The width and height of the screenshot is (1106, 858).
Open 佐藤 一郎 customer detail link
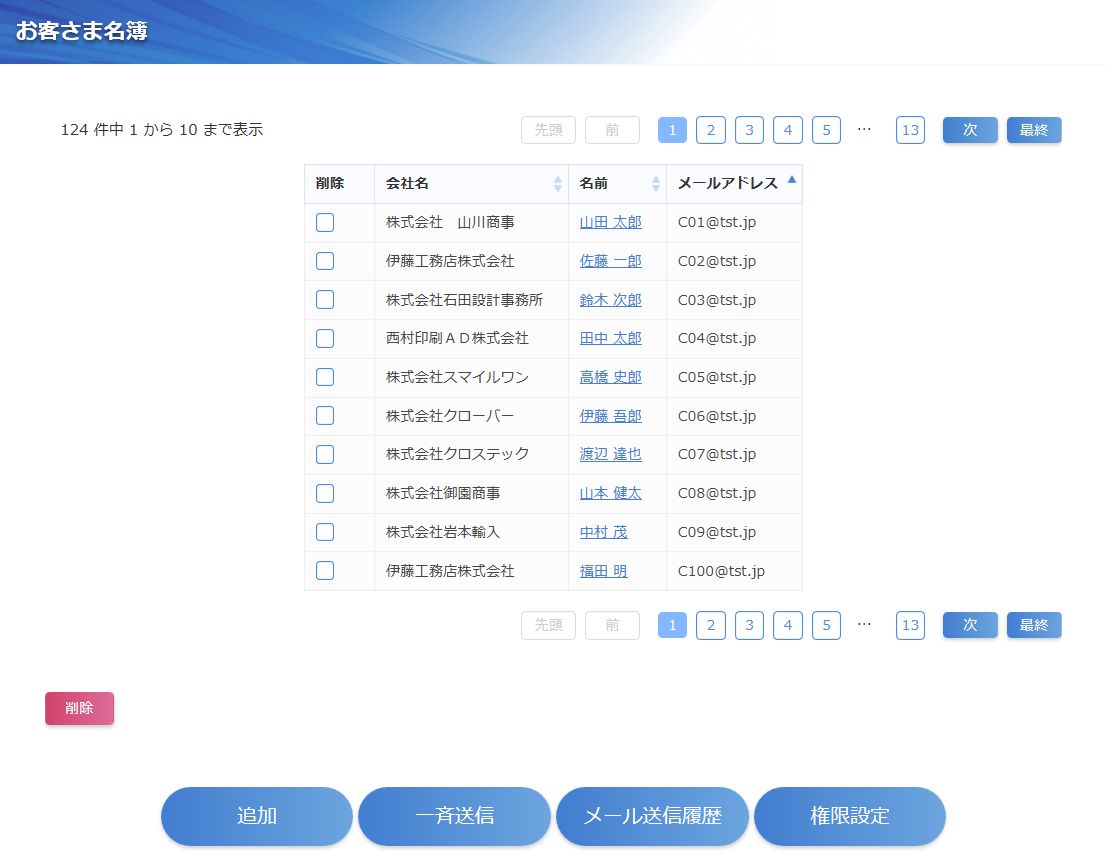pyautogui.click(x=610, y=261)
